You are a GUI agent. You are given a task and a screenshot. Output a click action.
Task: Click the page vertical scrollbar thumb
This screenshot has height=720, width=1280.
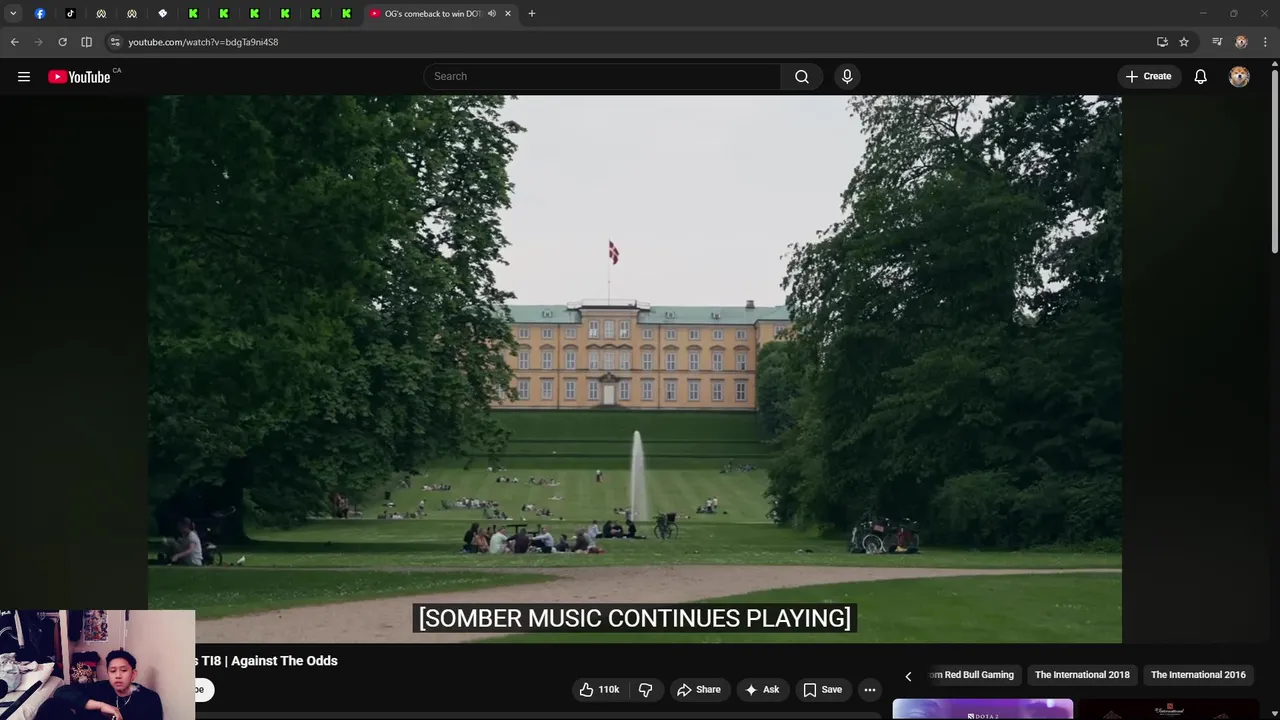[1274, 163]
